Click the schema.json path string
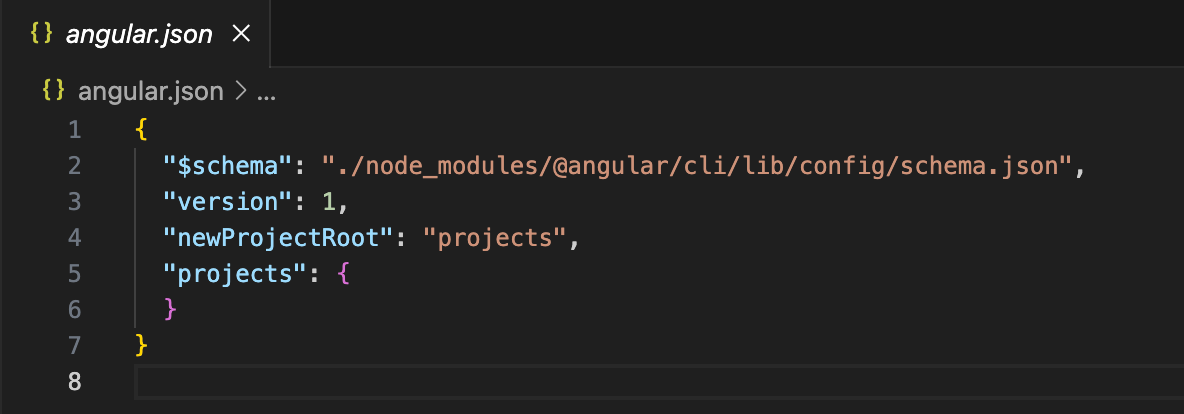1184x414 pixels. [x=698, y=165]
